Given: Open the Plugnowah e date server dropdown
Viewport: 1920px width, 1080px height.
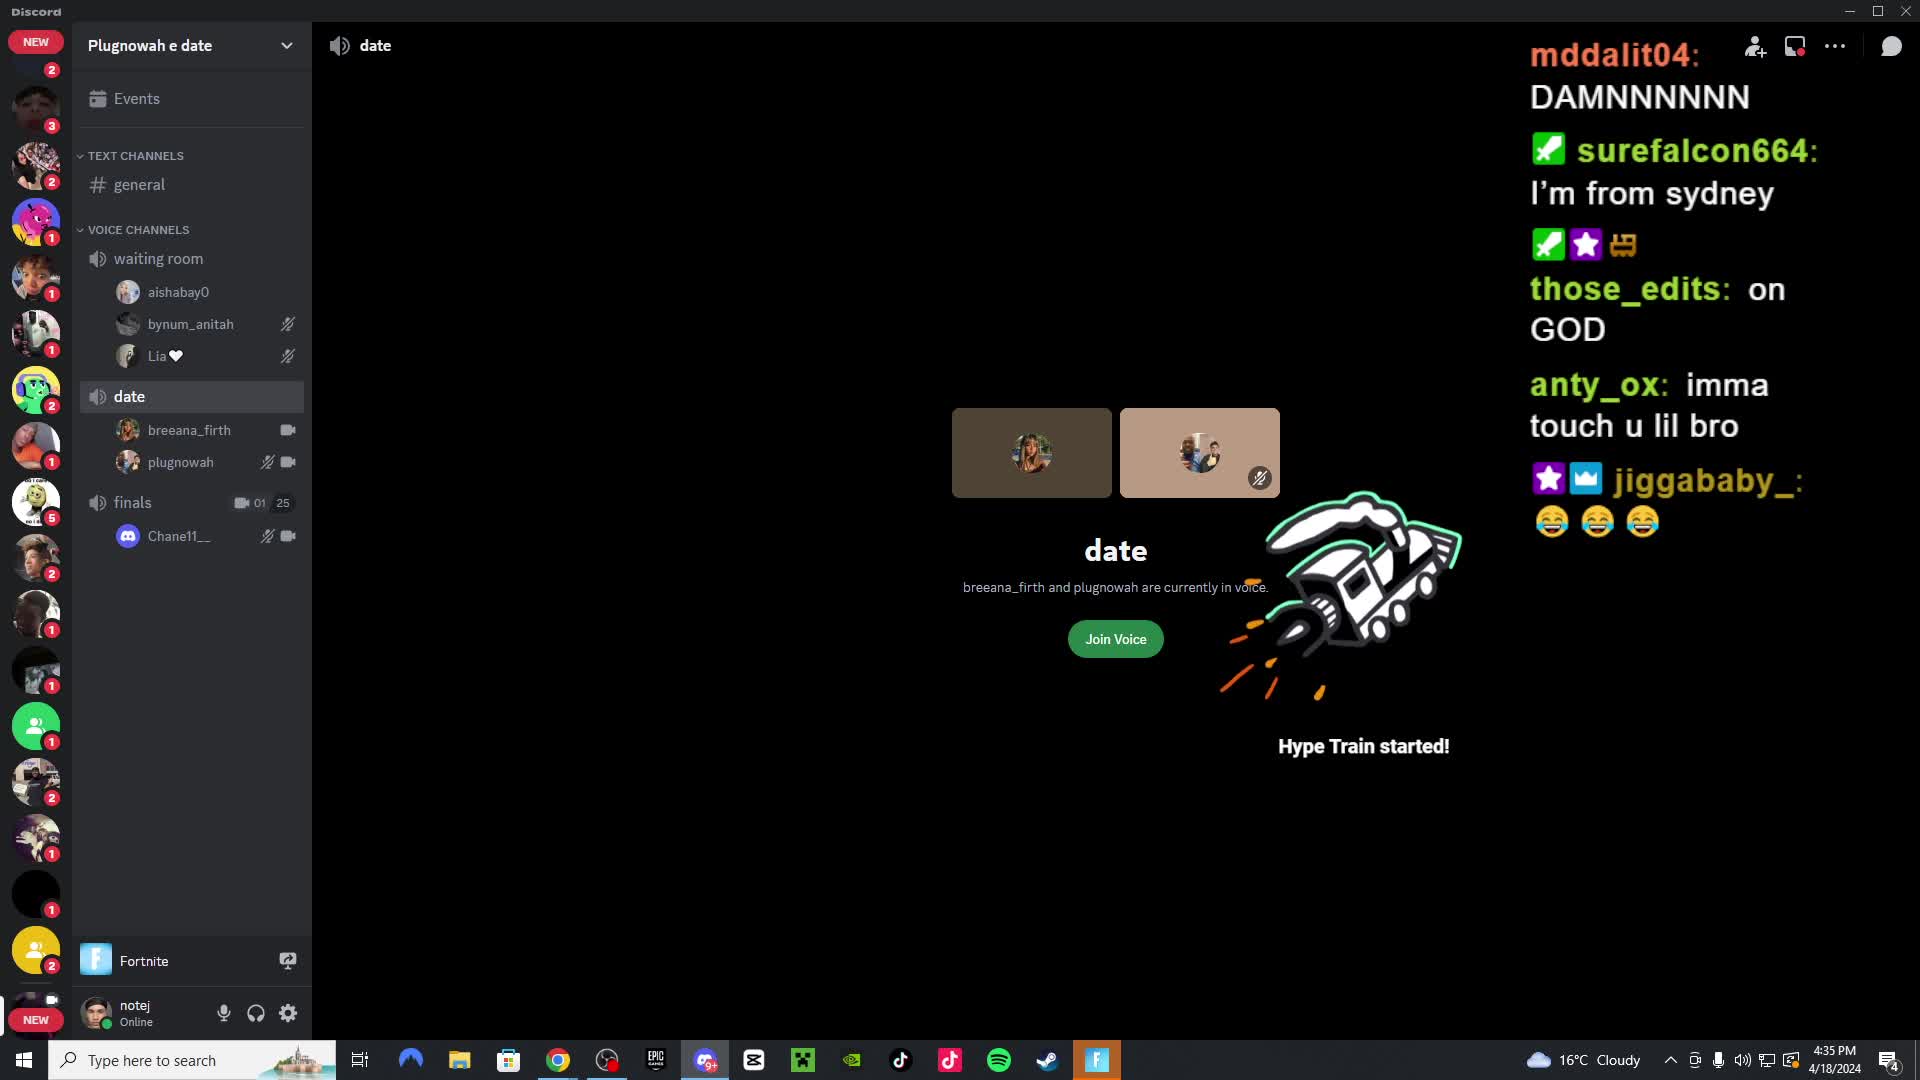Looking at the screenshot, I should [190, 46].
